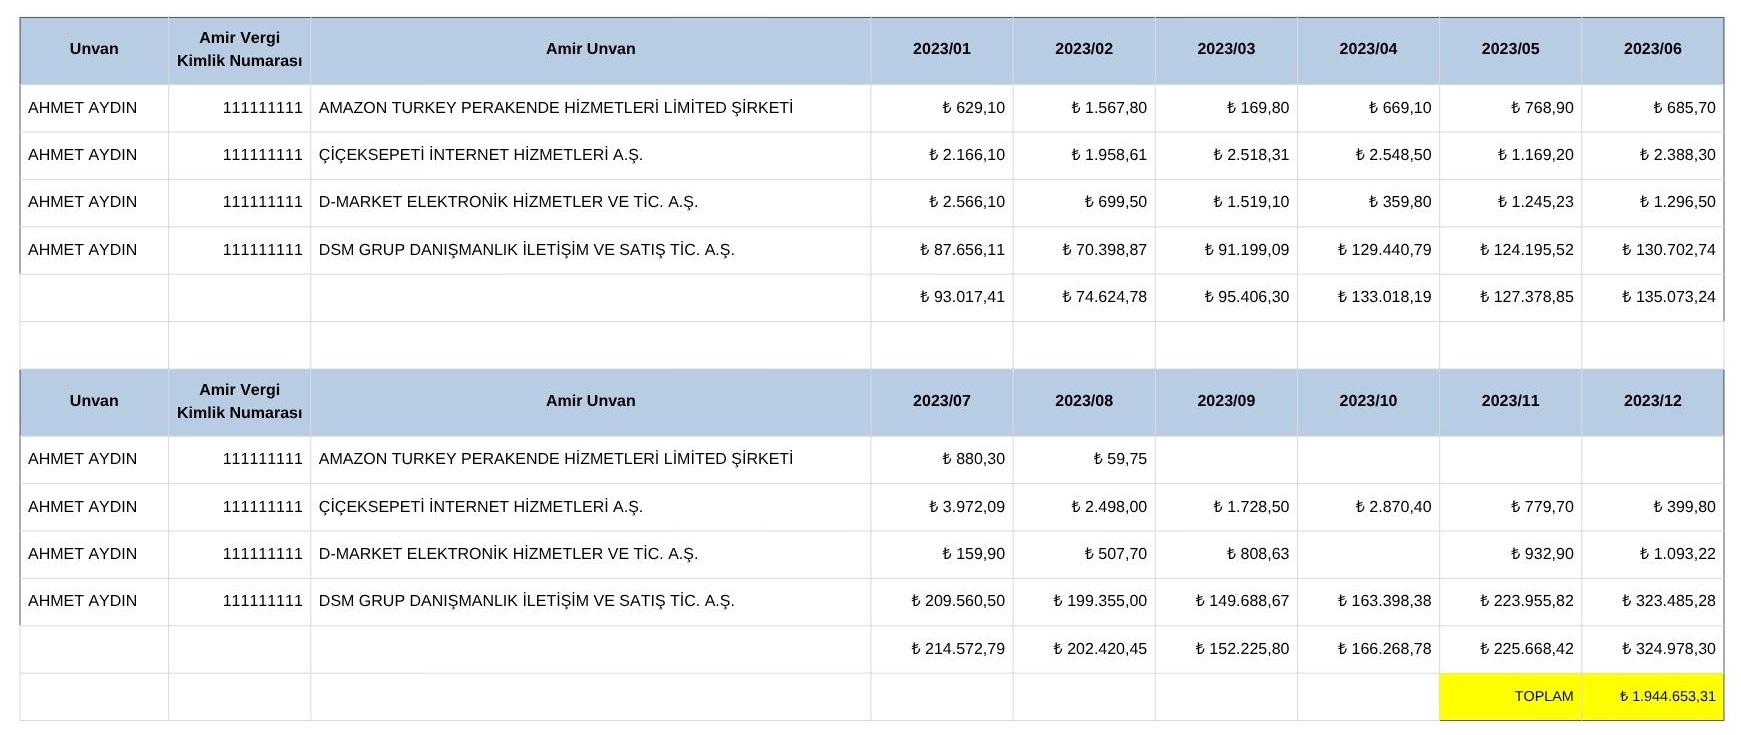
Task: Select the ₺ 124.195,52 May DSM cell
Action: click(1526, 250)
